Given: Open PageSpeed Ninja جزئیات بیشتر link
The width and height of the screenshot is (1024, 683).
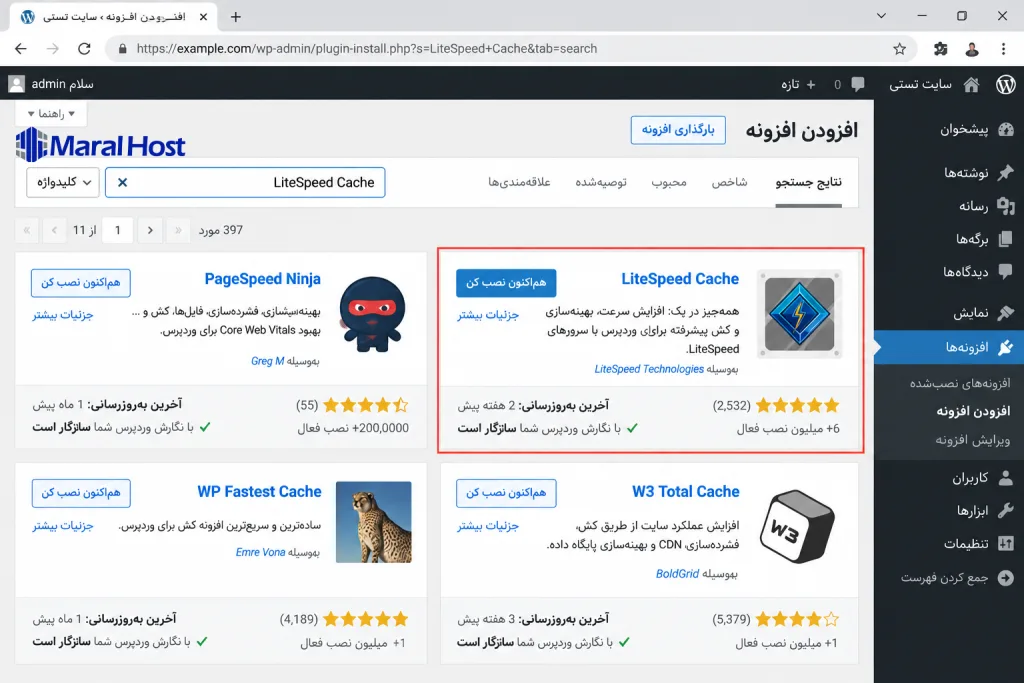Looking at the screenshot, I should click(63, 315).
